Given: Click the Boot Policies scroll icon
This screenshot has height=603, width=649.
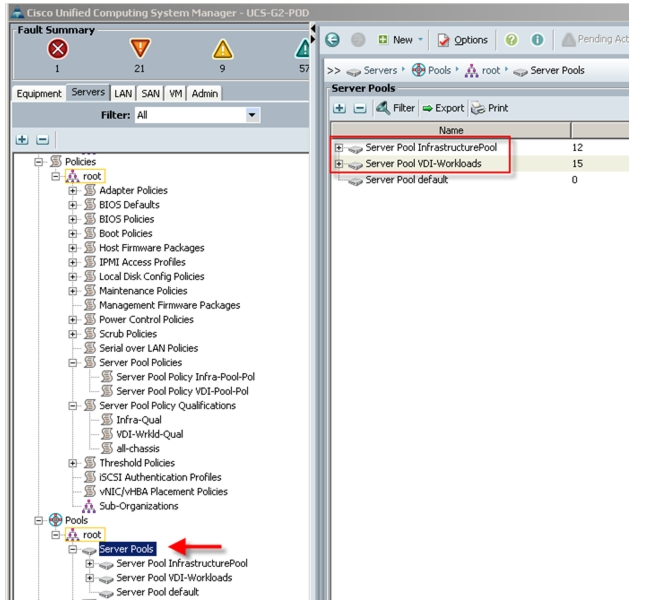Looking at the screenshot, I should pos(90,233).
